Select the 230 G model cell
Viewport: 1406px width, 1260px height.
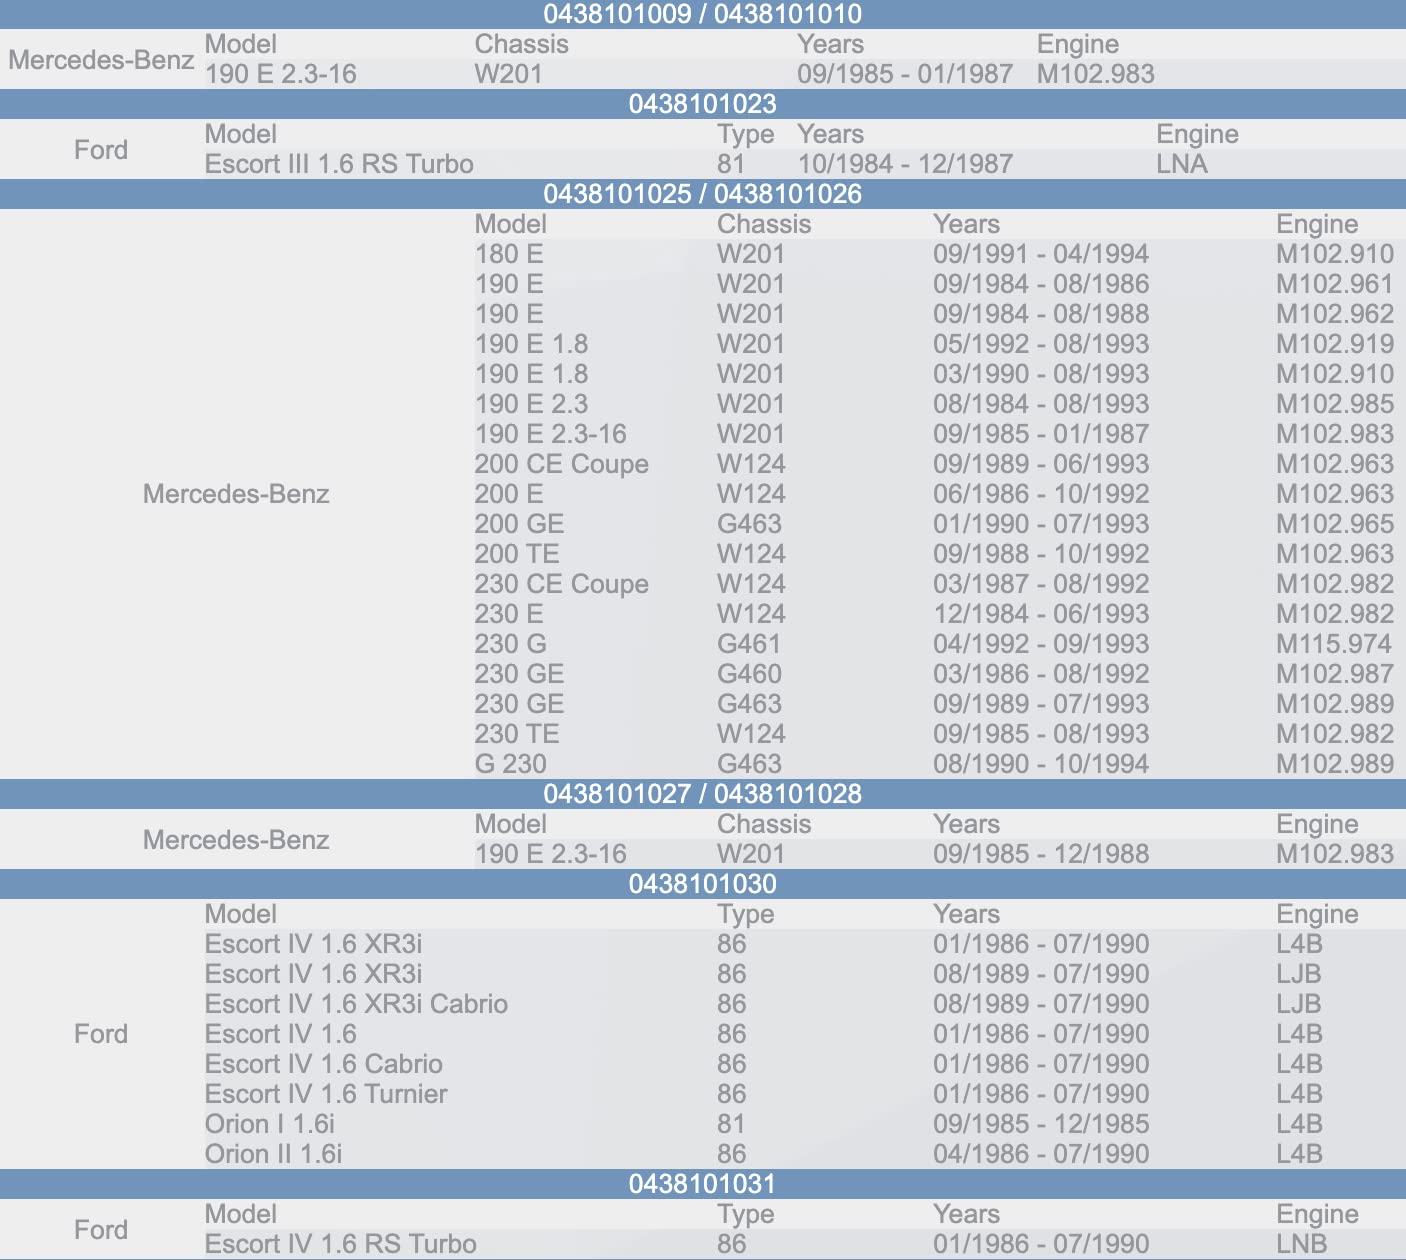[511, 644]
